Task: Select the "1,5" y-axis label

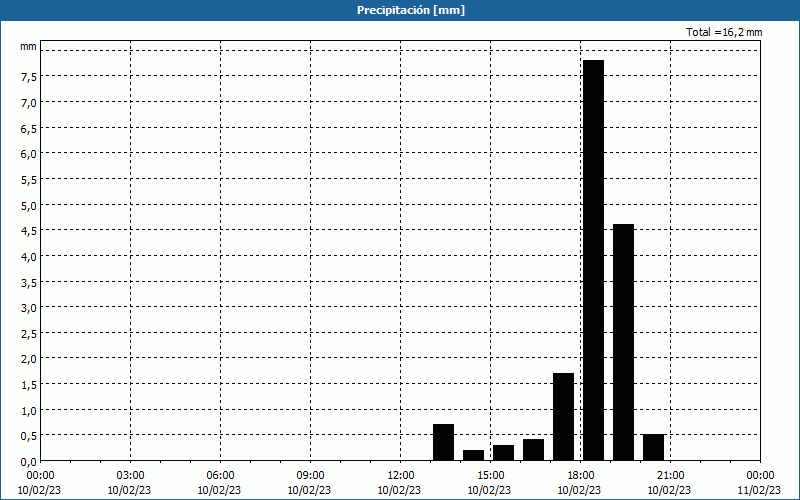Action: 29,385
